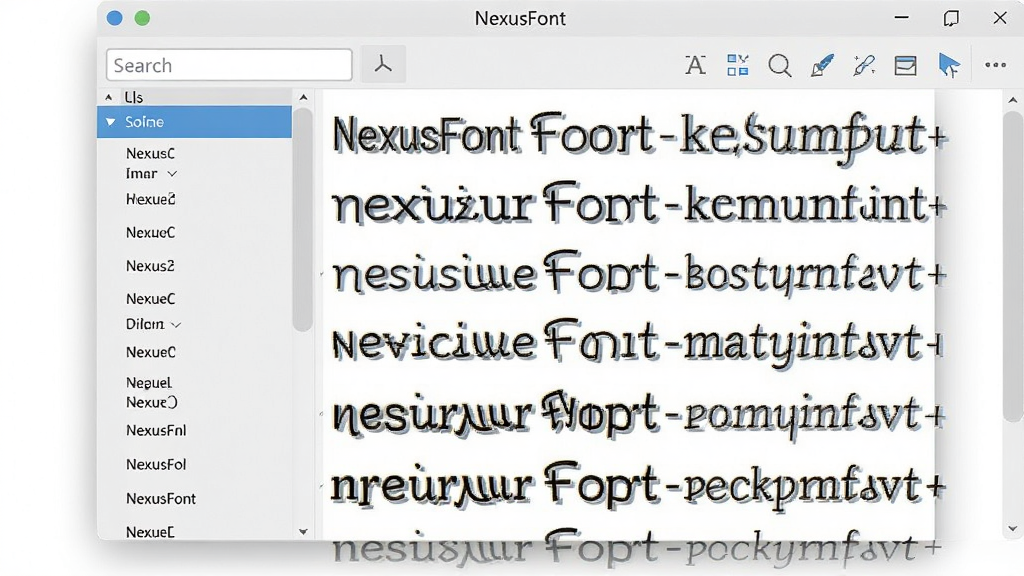The width and height of the screenshot is (1024, 576).
Task: Select the blue pen tool icon
Action: 822,65
